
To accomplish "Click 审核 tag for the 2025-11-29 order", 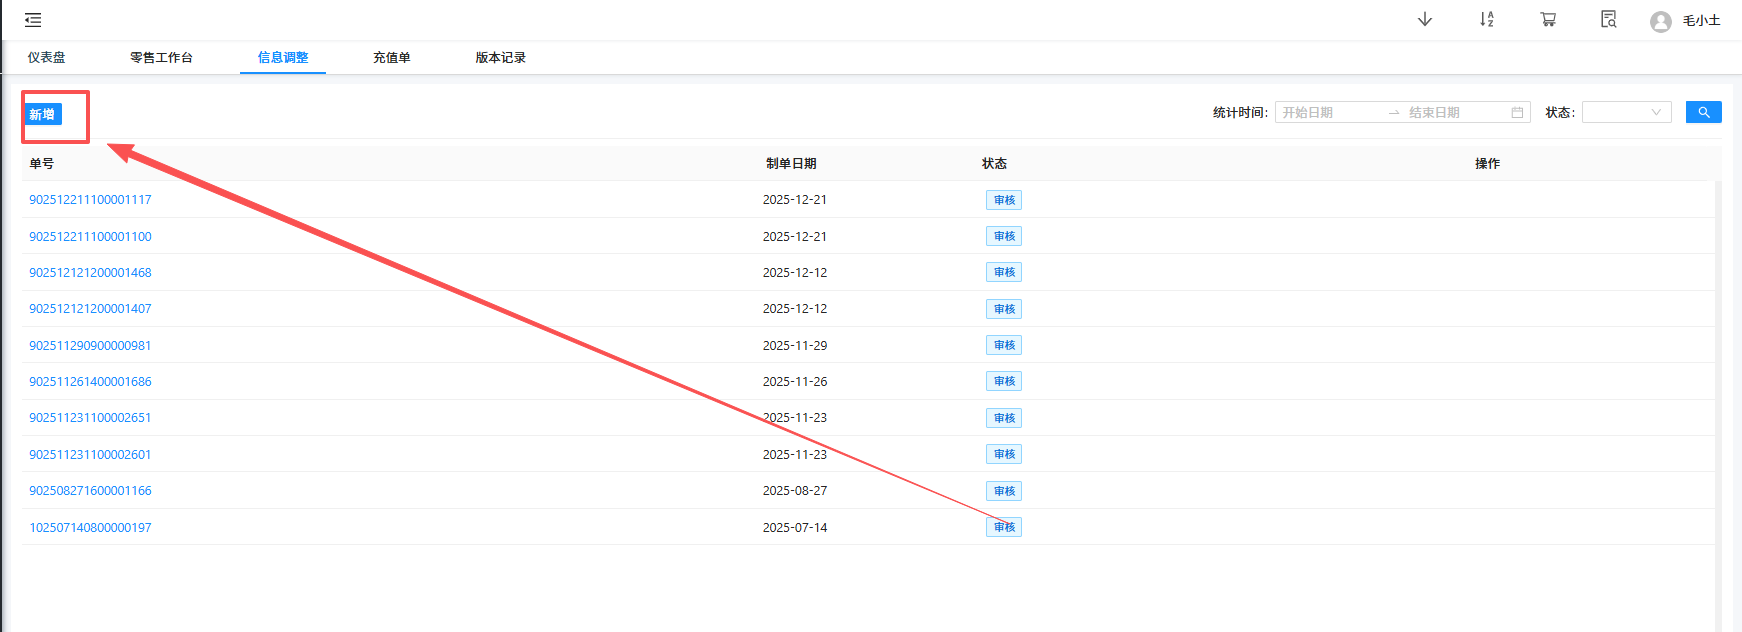I will [x=1004, y=345].
